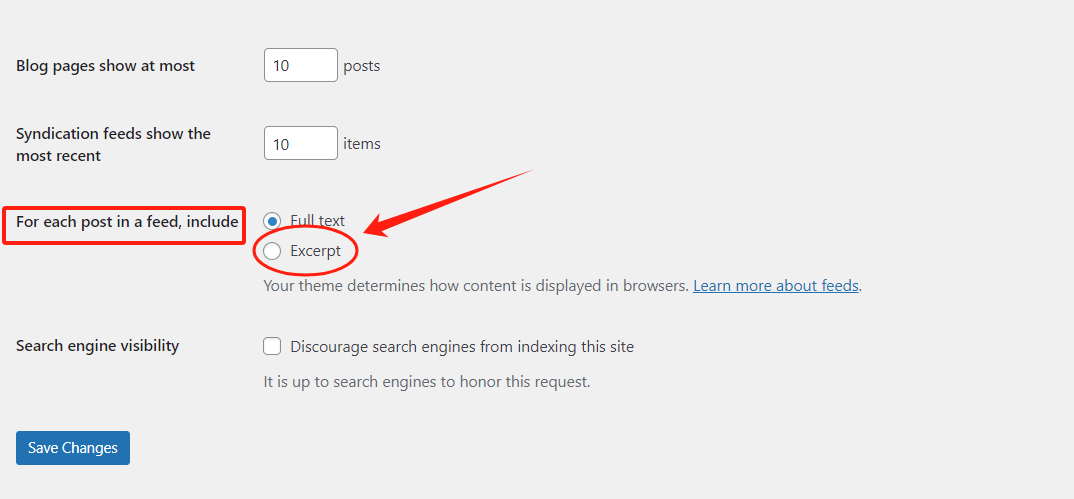Screen dimensions: 1074x499
Task: Select the Full text radio button
Action: coord(272,221)
